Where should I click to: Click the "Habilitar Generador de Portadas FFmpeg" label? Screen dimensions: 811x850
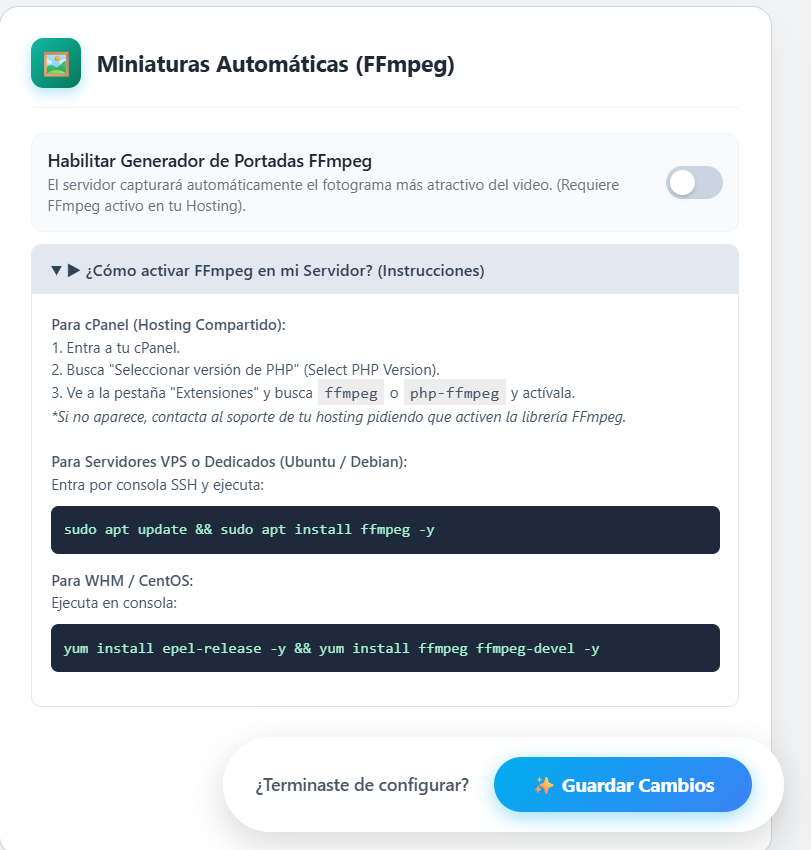[210, 160]
